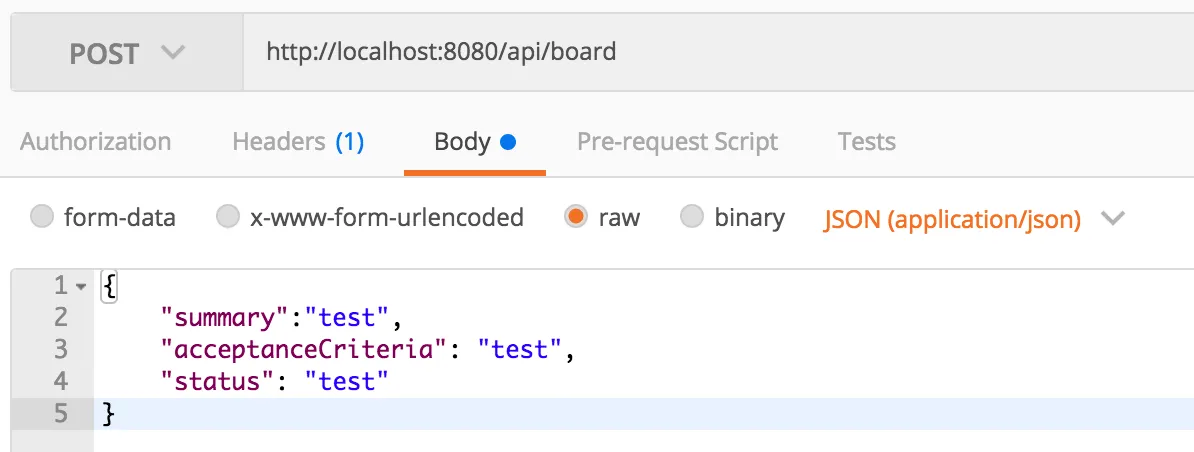Click the "summary" key in the editor

tap(223, 318)
